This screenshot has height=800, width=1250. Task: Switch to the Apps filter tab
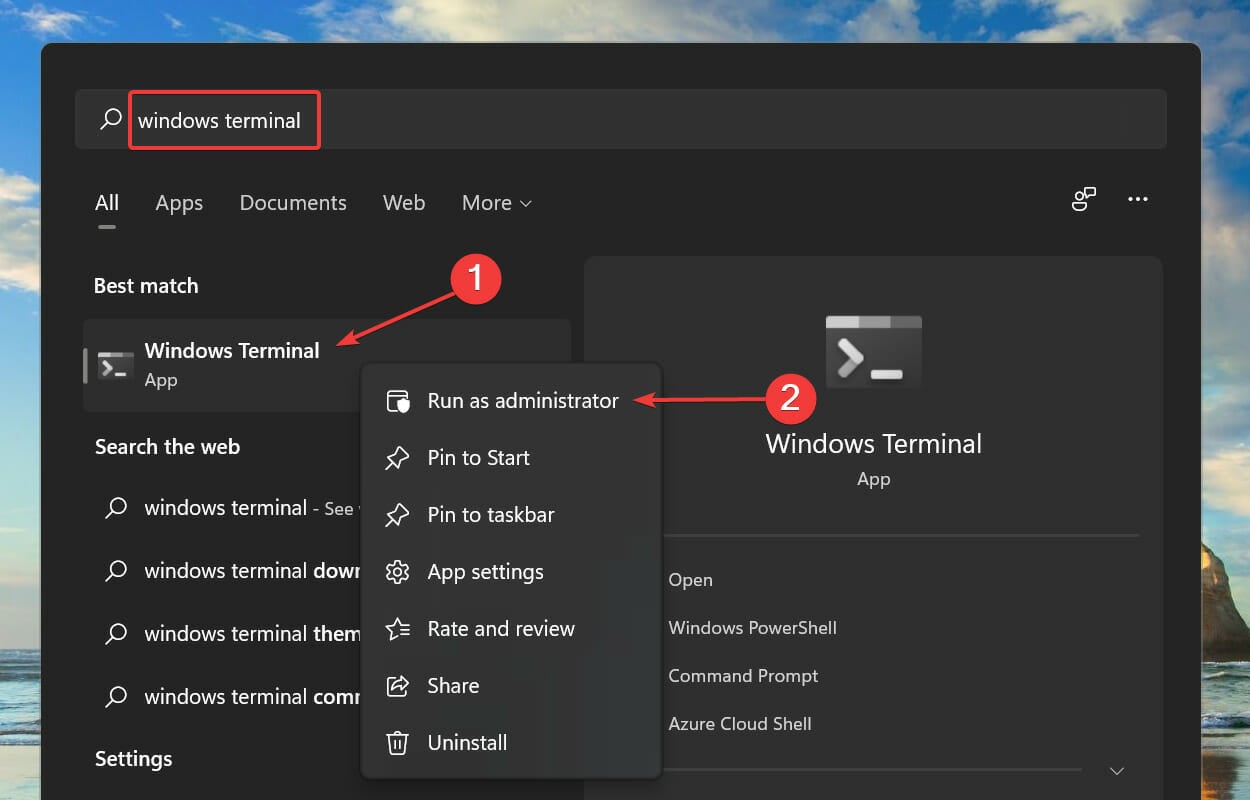[x=179, y=203]
